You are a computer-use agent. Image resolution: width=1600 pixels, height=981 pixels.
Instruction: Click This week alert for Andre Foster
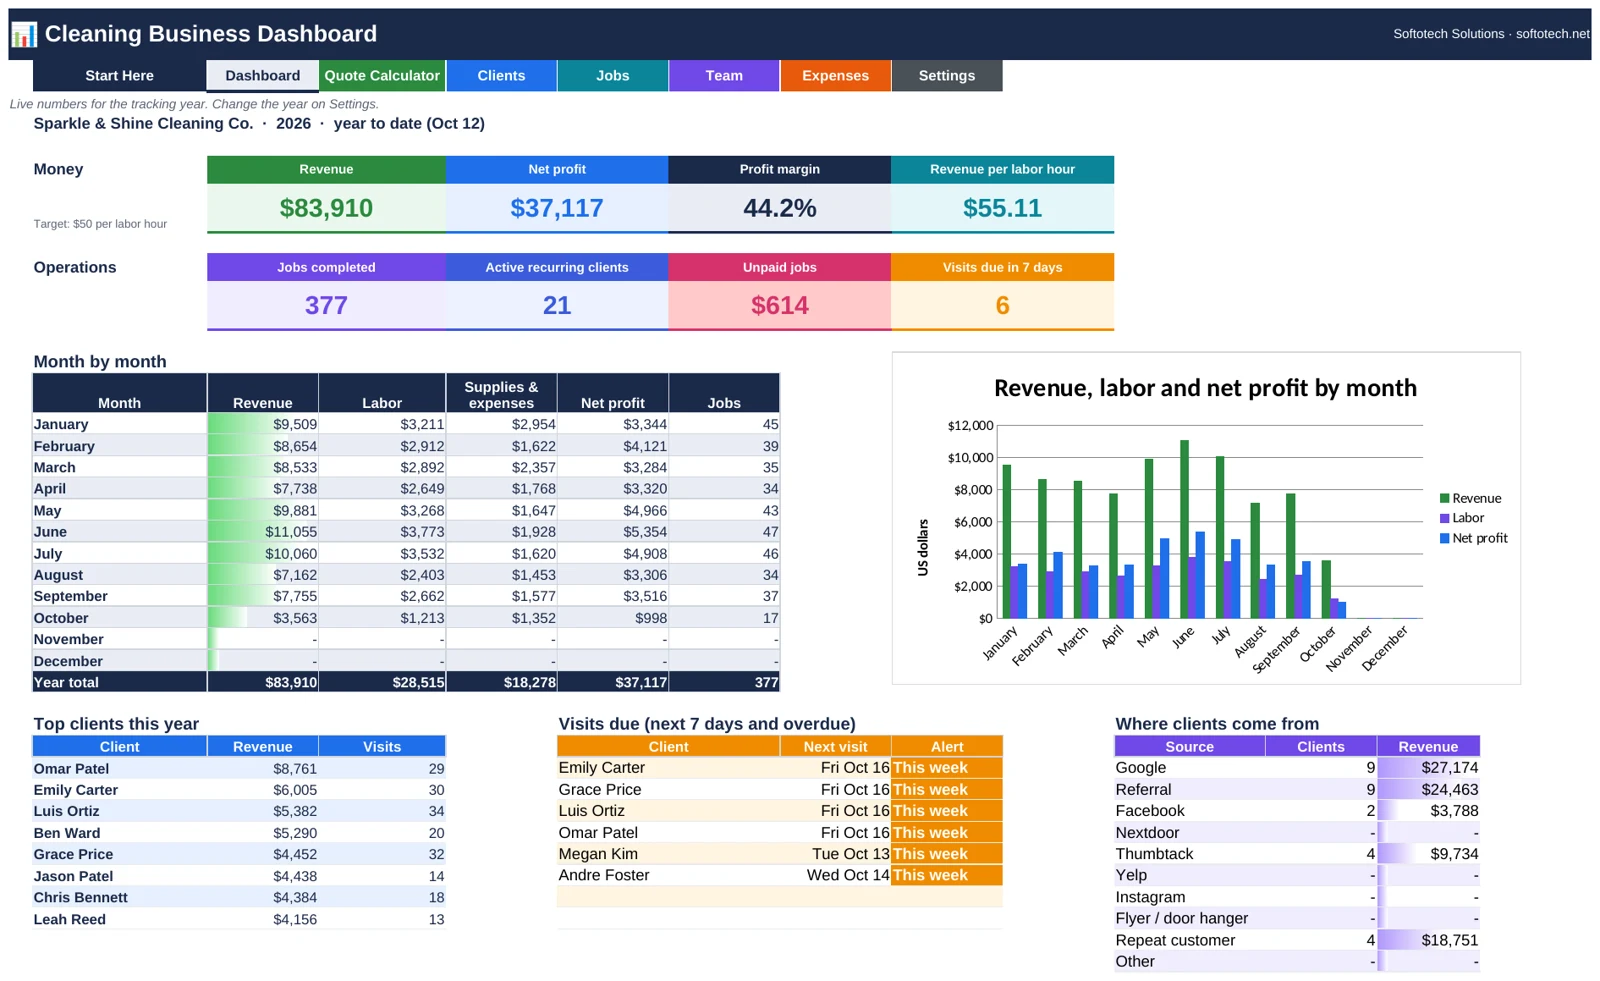[946, 875]
